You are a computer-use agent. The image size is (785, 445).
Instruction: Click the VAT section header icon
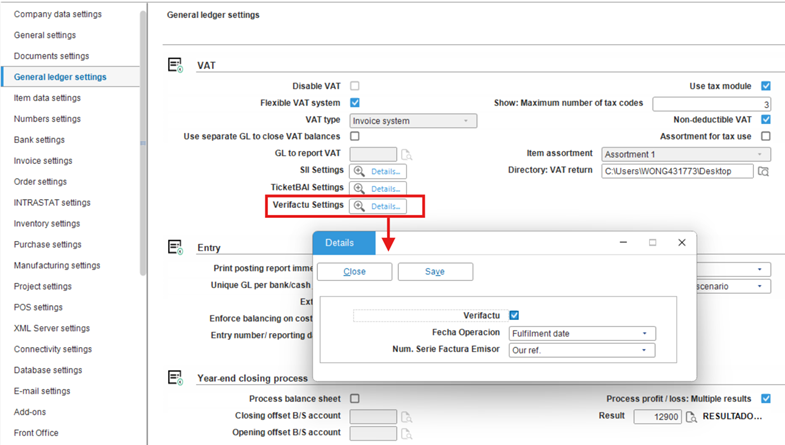(x=175, y=65)
